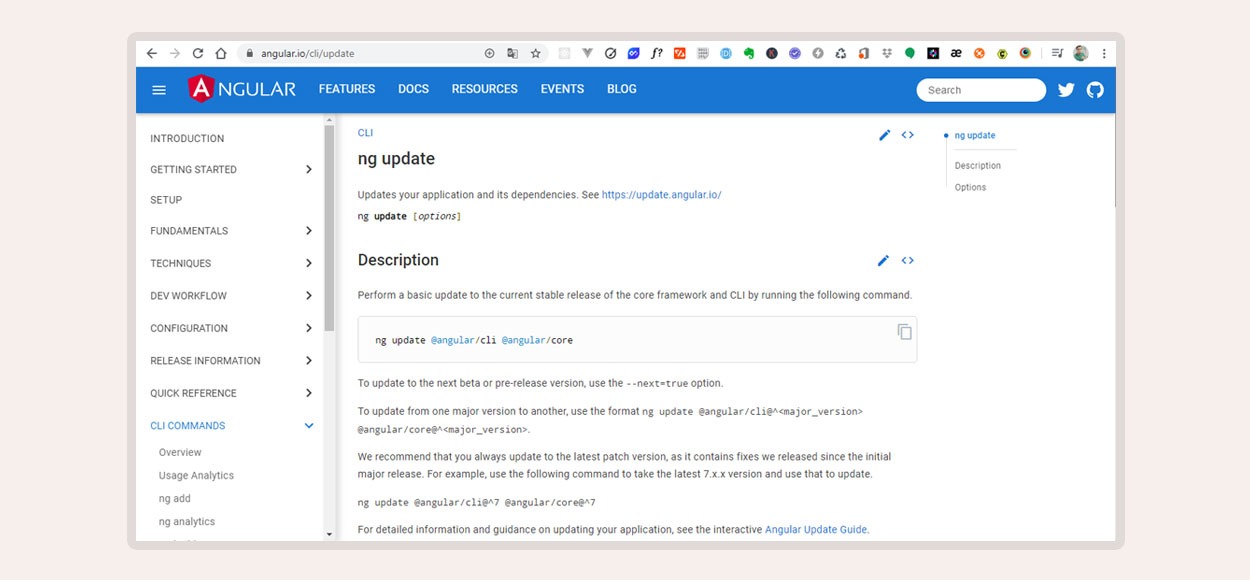Open Angular's Twitter page icon

pos(1066,90)
